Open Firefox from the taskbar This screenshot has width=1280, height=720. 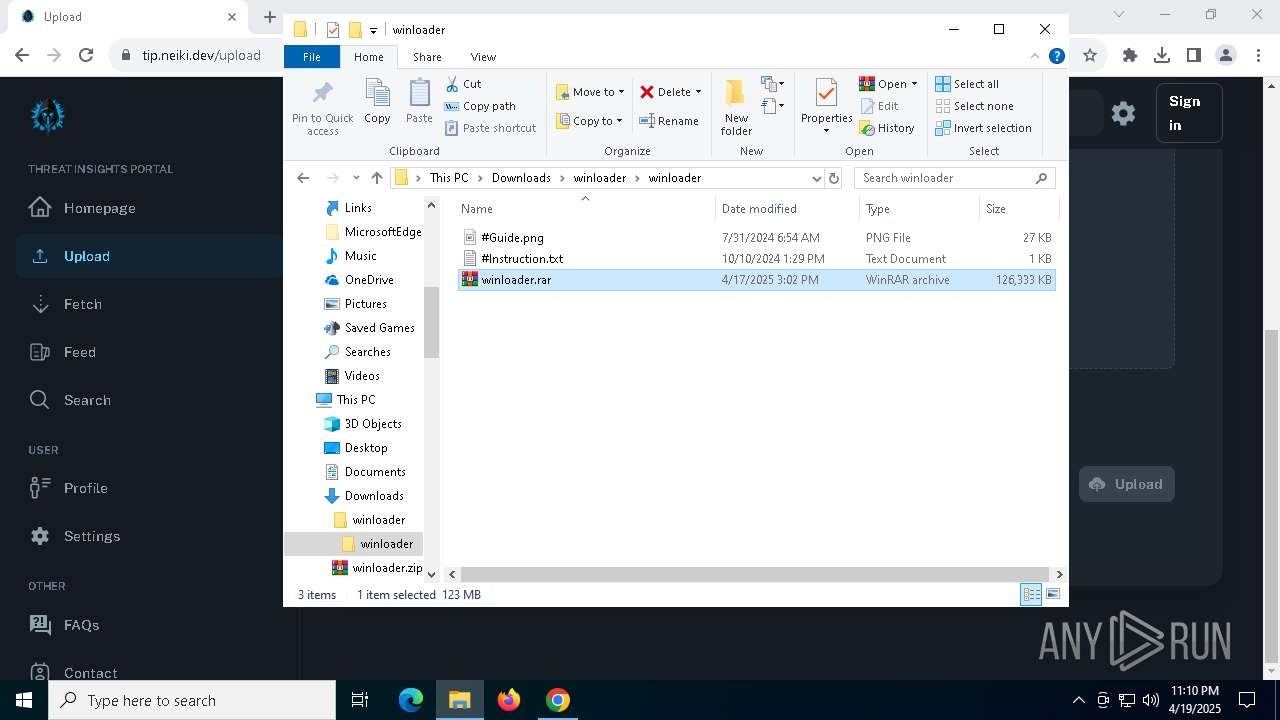[509, 700]
